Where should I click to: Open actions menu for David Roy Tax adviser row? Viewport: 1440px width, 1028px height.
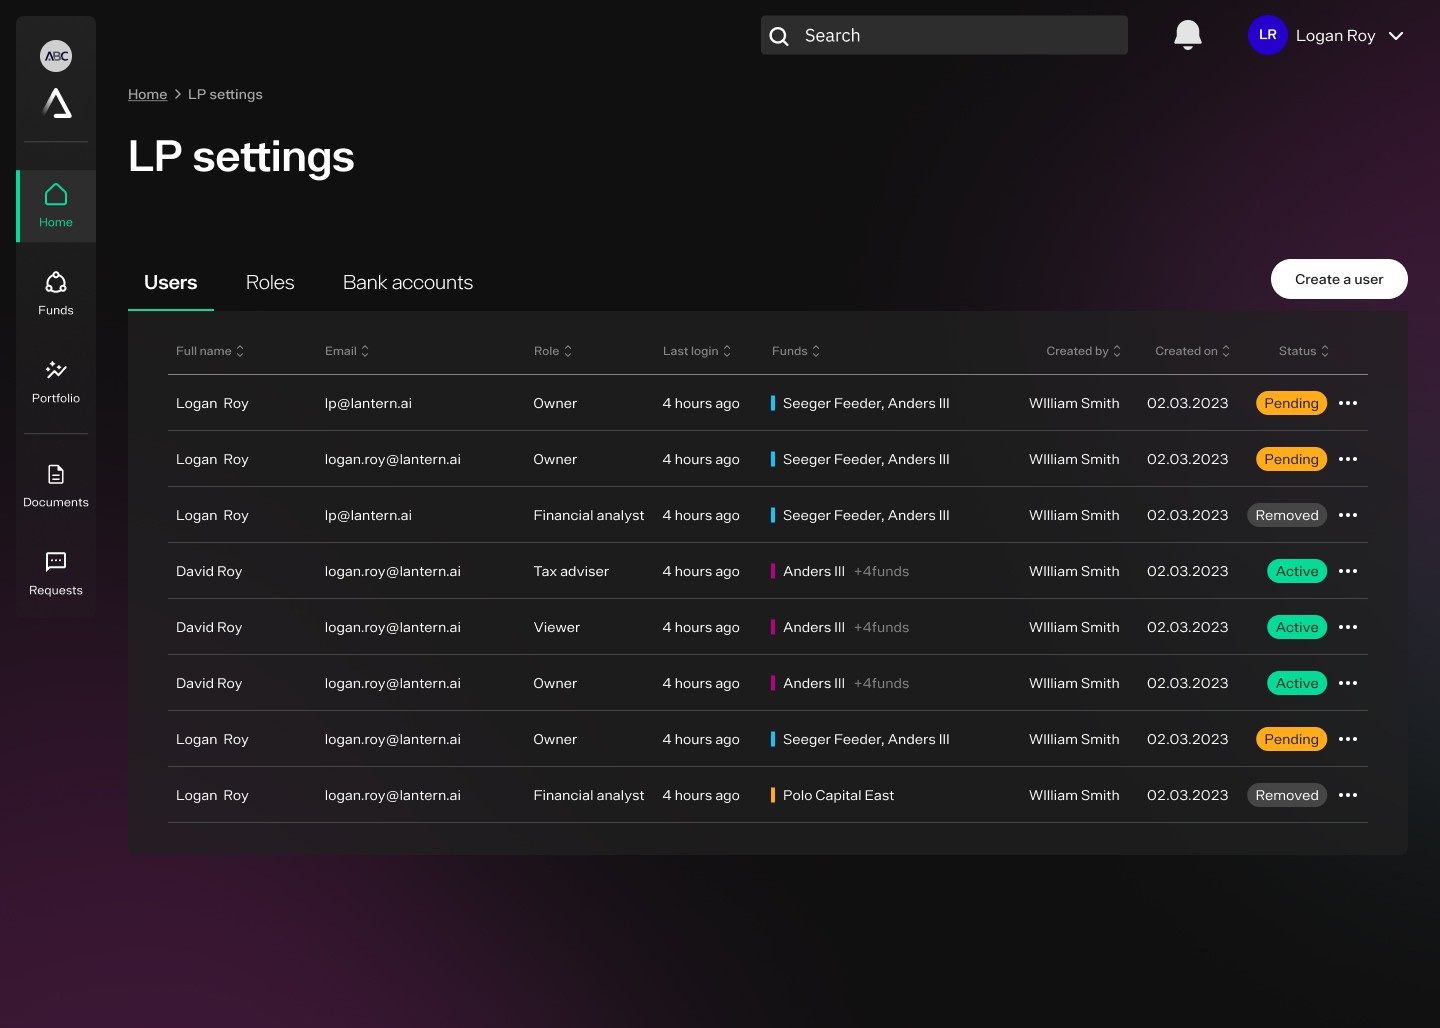(1348, 571)
